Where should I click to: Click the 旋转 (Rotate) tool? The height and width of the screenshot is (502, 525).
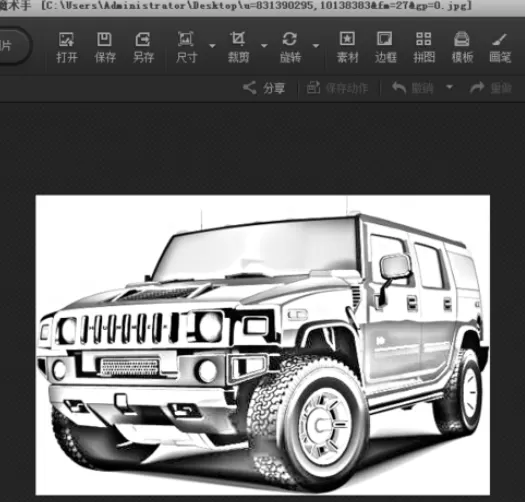(290, 48)
